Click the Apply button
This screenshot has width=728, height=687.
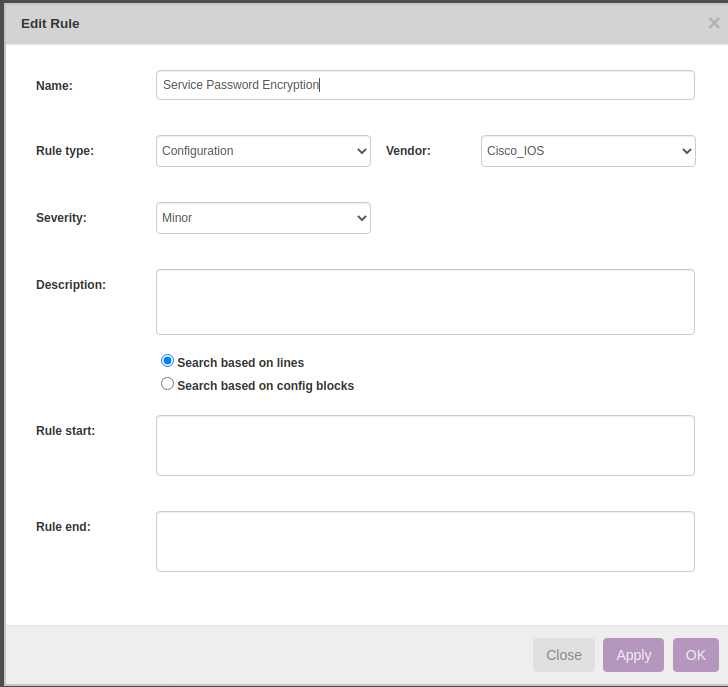(633, 655)
